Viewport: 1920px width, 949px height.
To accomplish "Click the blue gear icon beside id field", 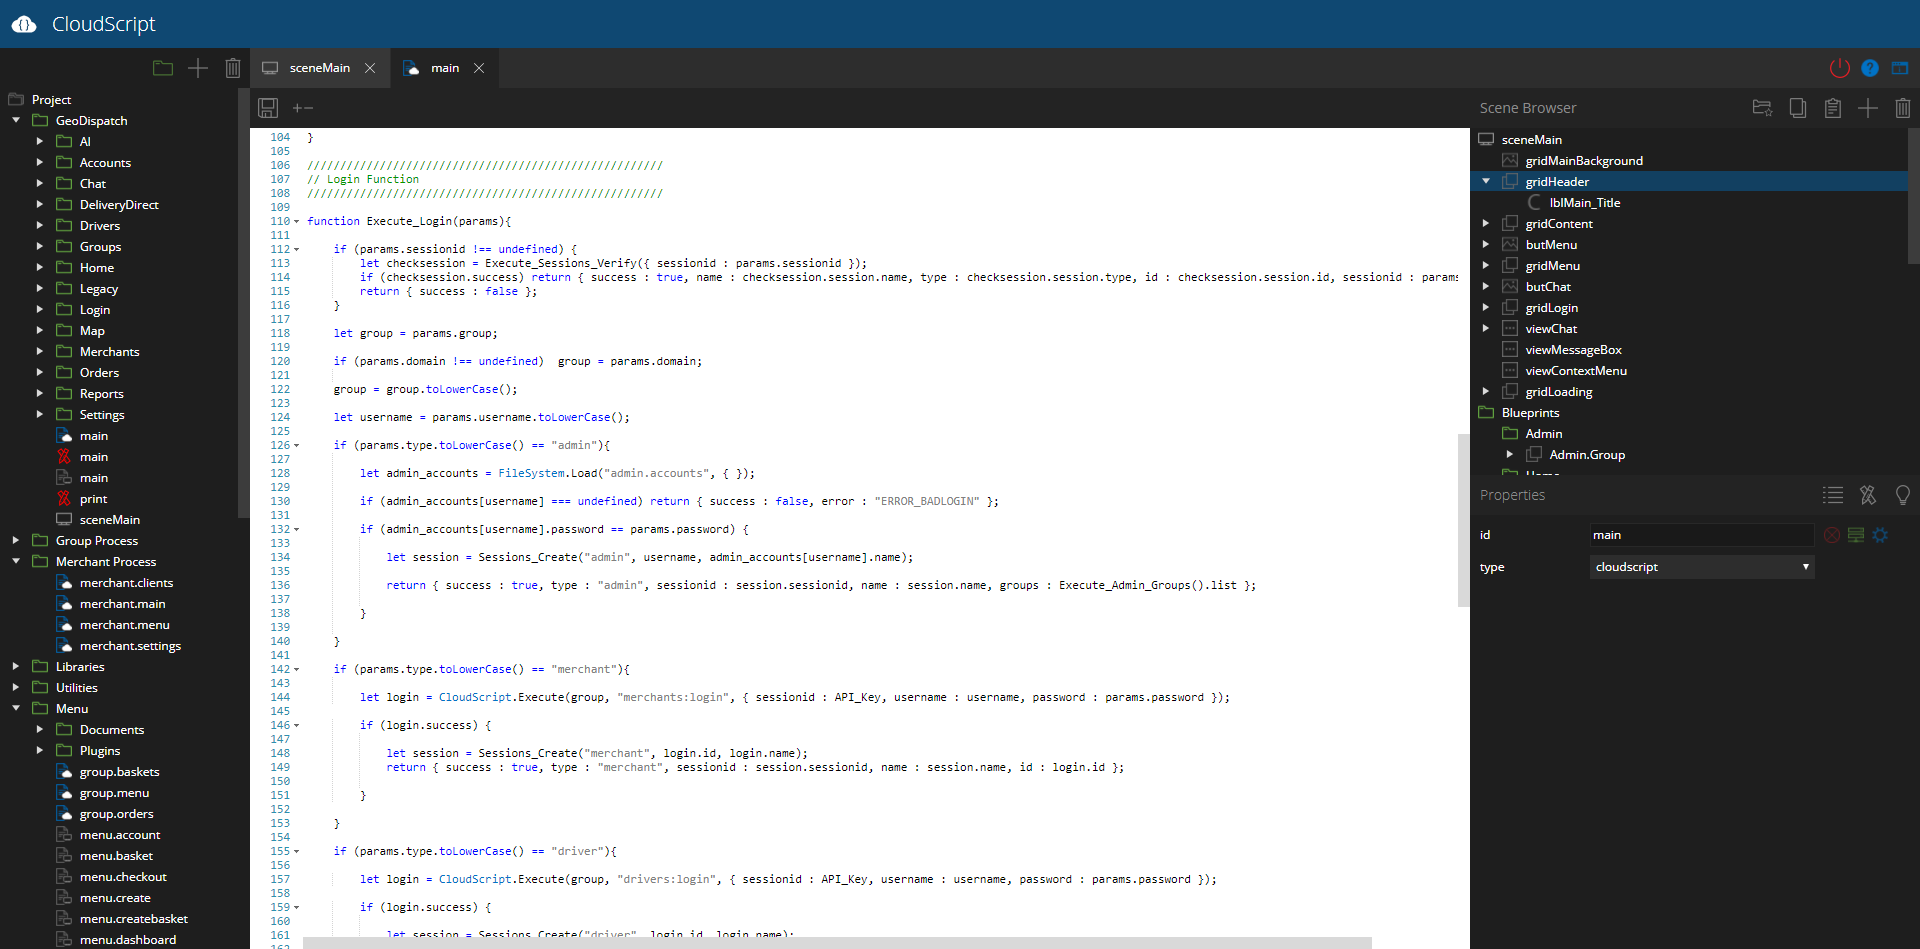I will pyautogui.click(x=1880, y=535).
